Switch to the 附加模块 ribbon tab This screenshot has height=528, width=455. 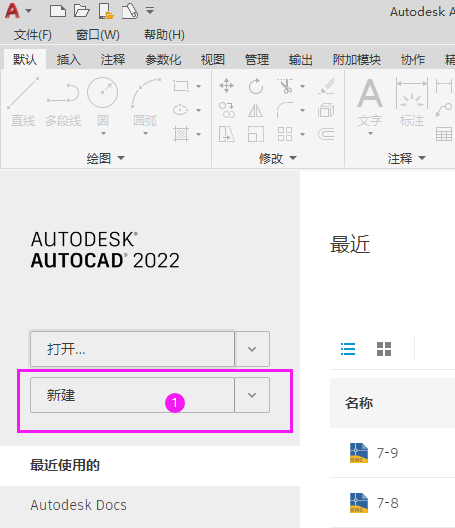tap(357, 60)
